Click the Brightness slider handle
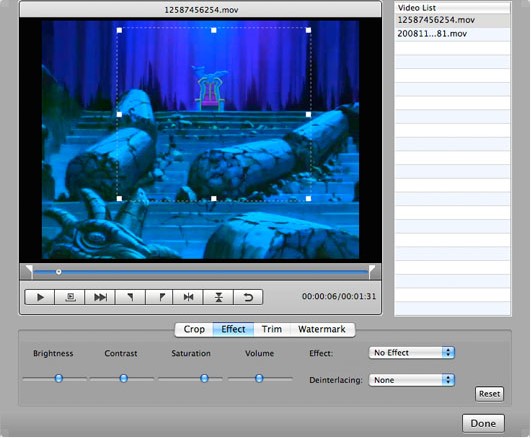This screenshot has width=531, height=438. 59,378
